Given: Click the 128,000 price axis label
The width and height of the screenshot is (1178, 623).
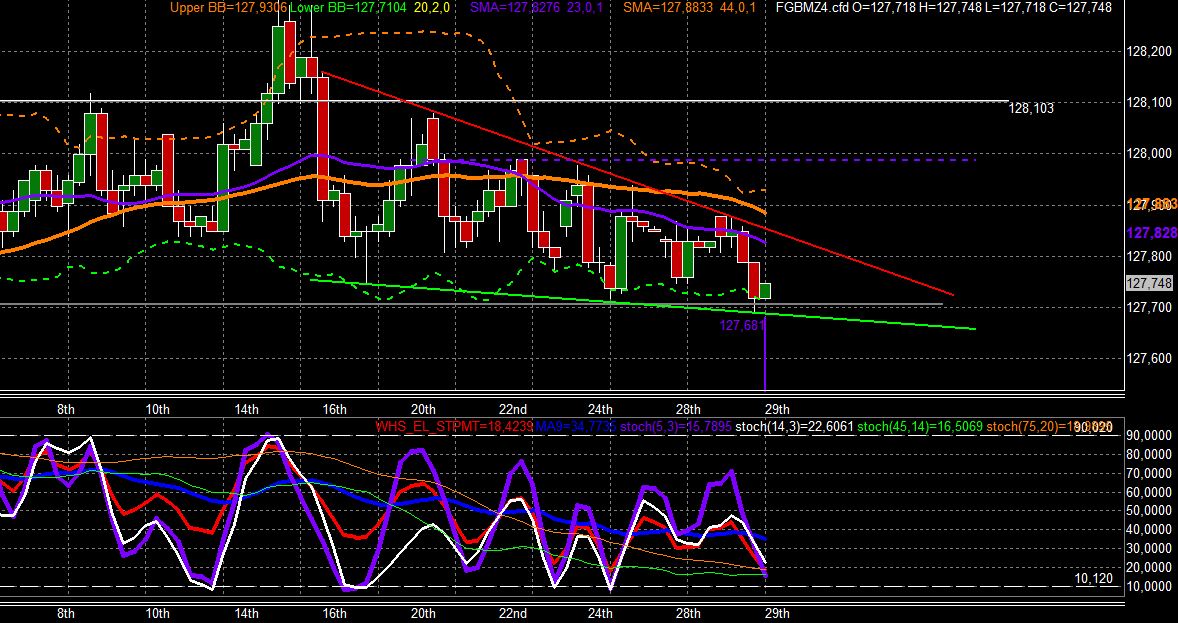Looking at the screenshot, I should [1149, 153].
